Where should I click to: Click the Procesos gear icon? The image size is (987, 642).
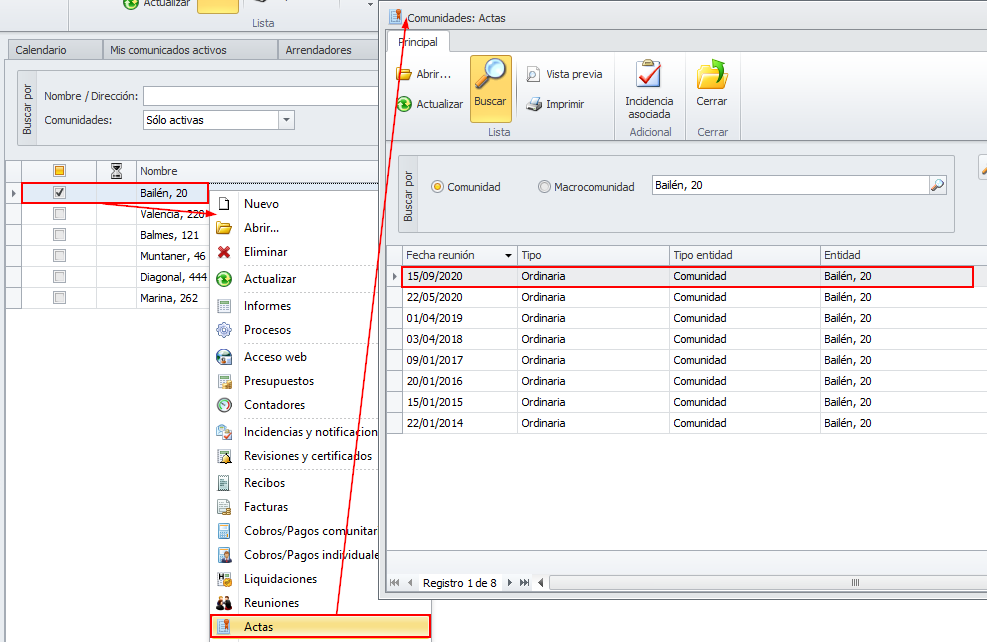224,330
